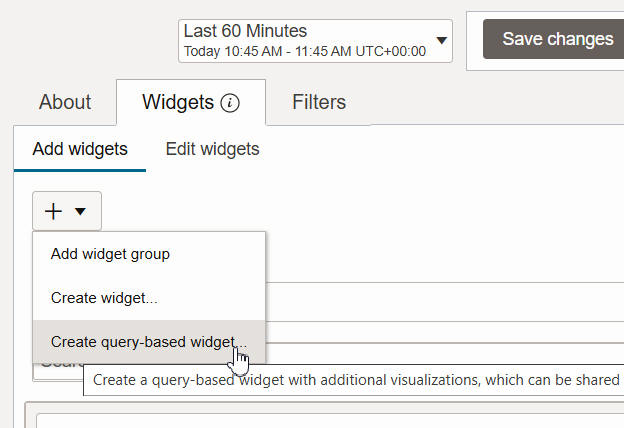
Task: Switch to the About tab
Action: tap(65, 102)
